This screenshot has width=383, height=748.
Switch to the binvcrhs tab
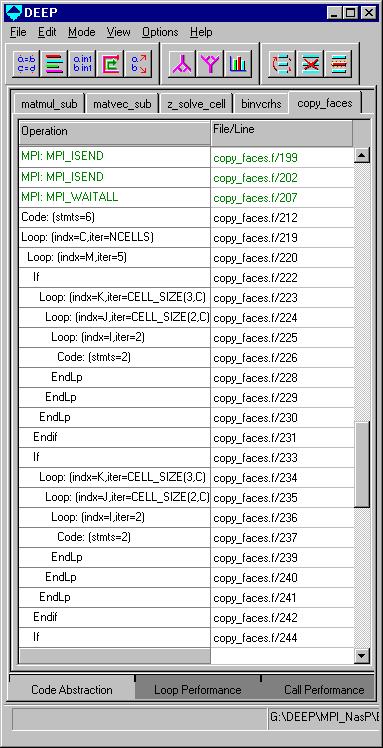261,104
